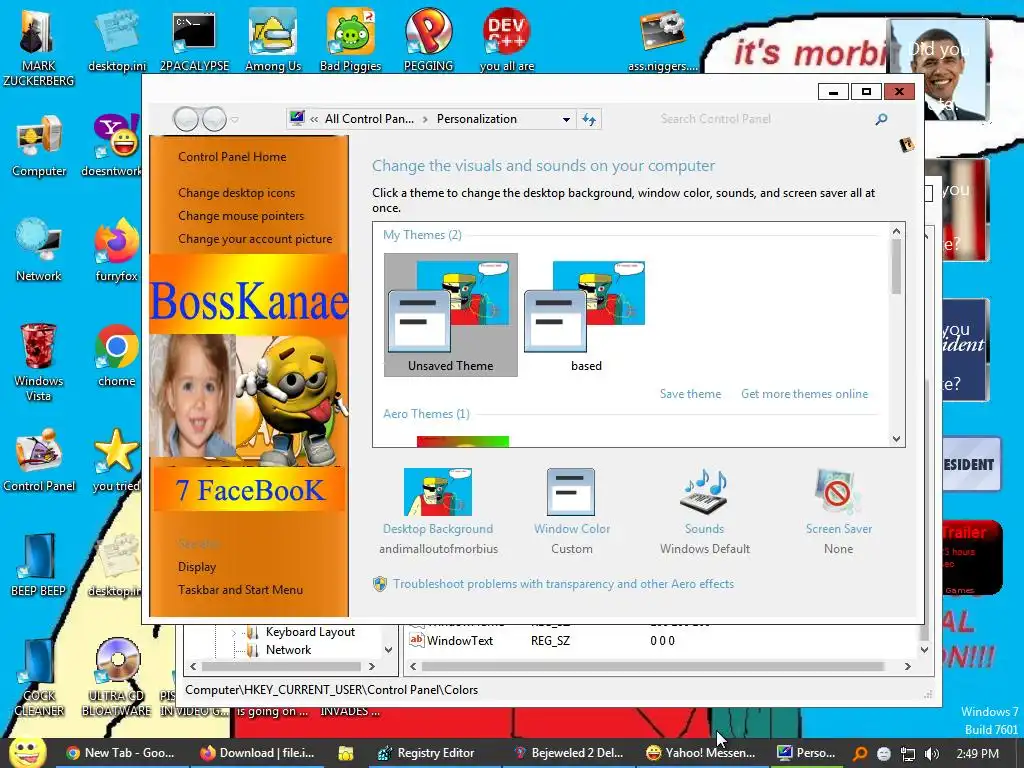Switch to Personalization taskbar item

tap(807, 753)
